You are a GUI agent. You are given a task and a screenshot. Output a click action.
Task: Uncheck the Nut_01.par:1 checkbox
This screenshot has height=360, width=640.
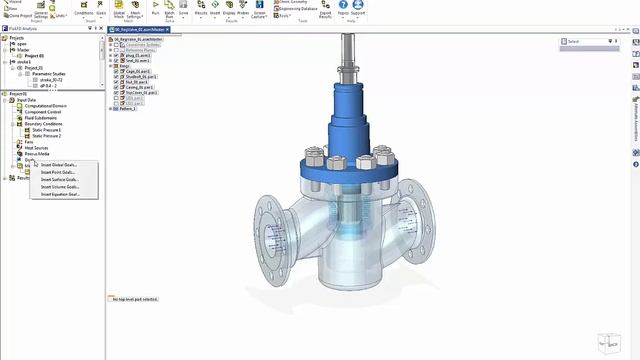click(116, 82)
